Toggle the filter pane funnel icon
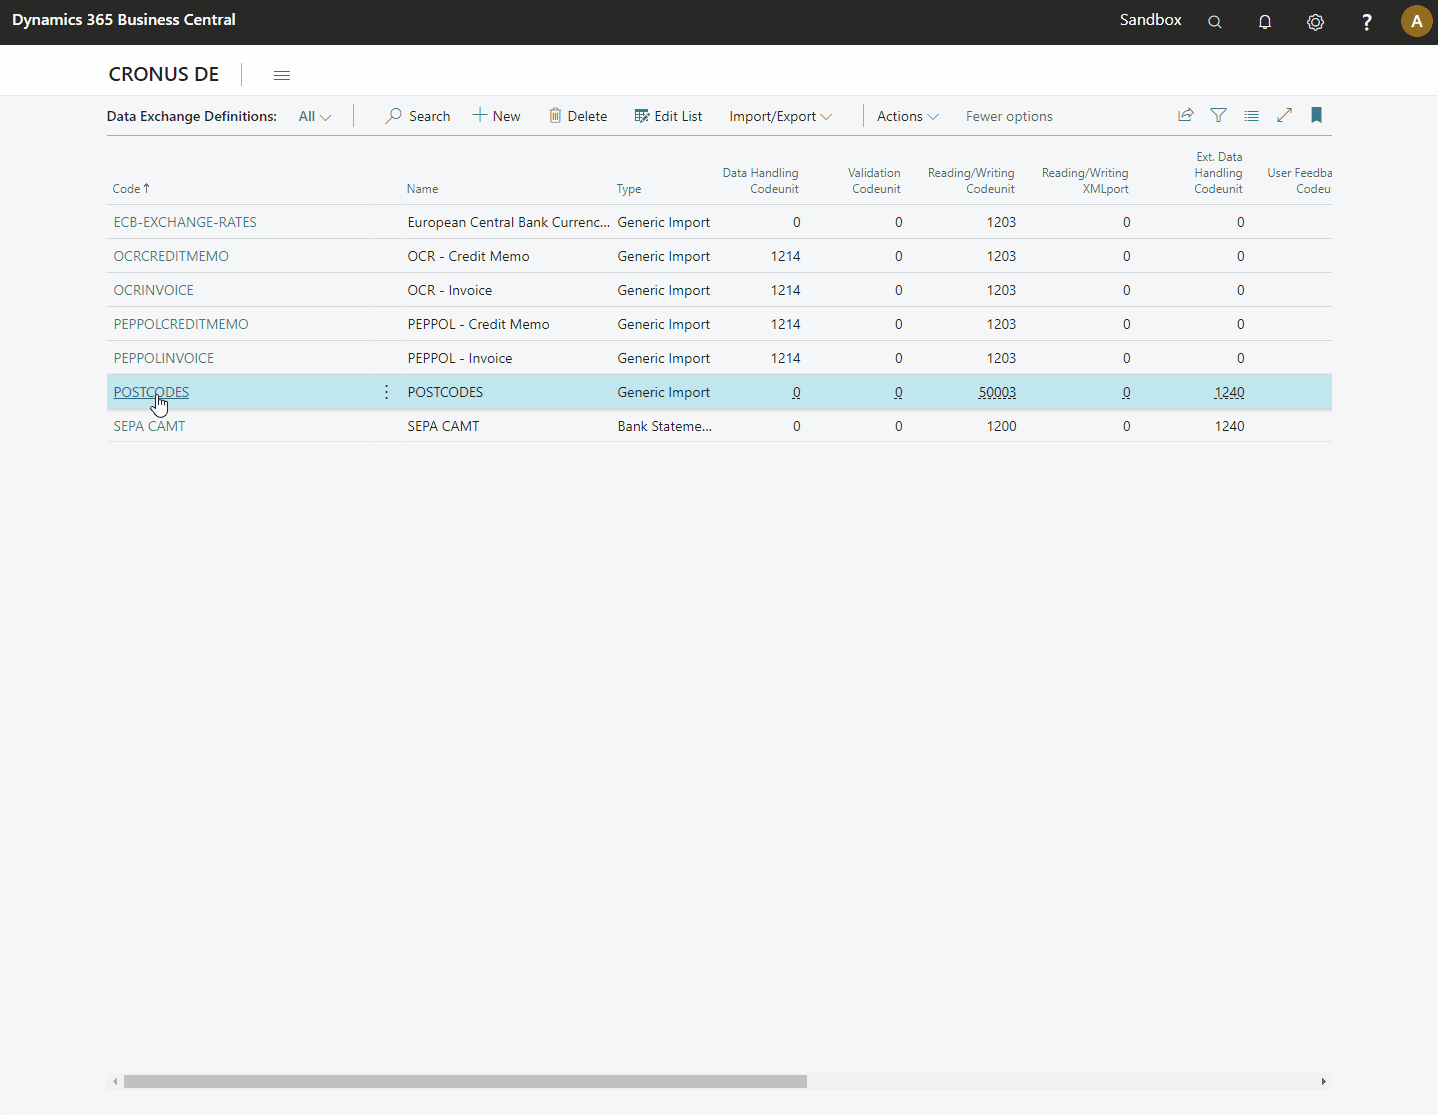1438x1115 pixels. pos(1218,116)
